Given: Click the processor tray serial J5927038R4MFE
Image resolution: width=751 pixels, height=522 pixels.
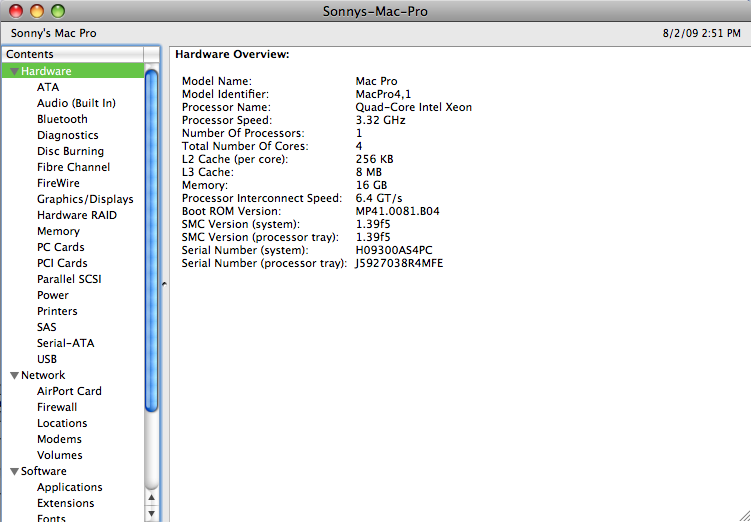Looking at the screenshot, I should click(x=399, y=263).
